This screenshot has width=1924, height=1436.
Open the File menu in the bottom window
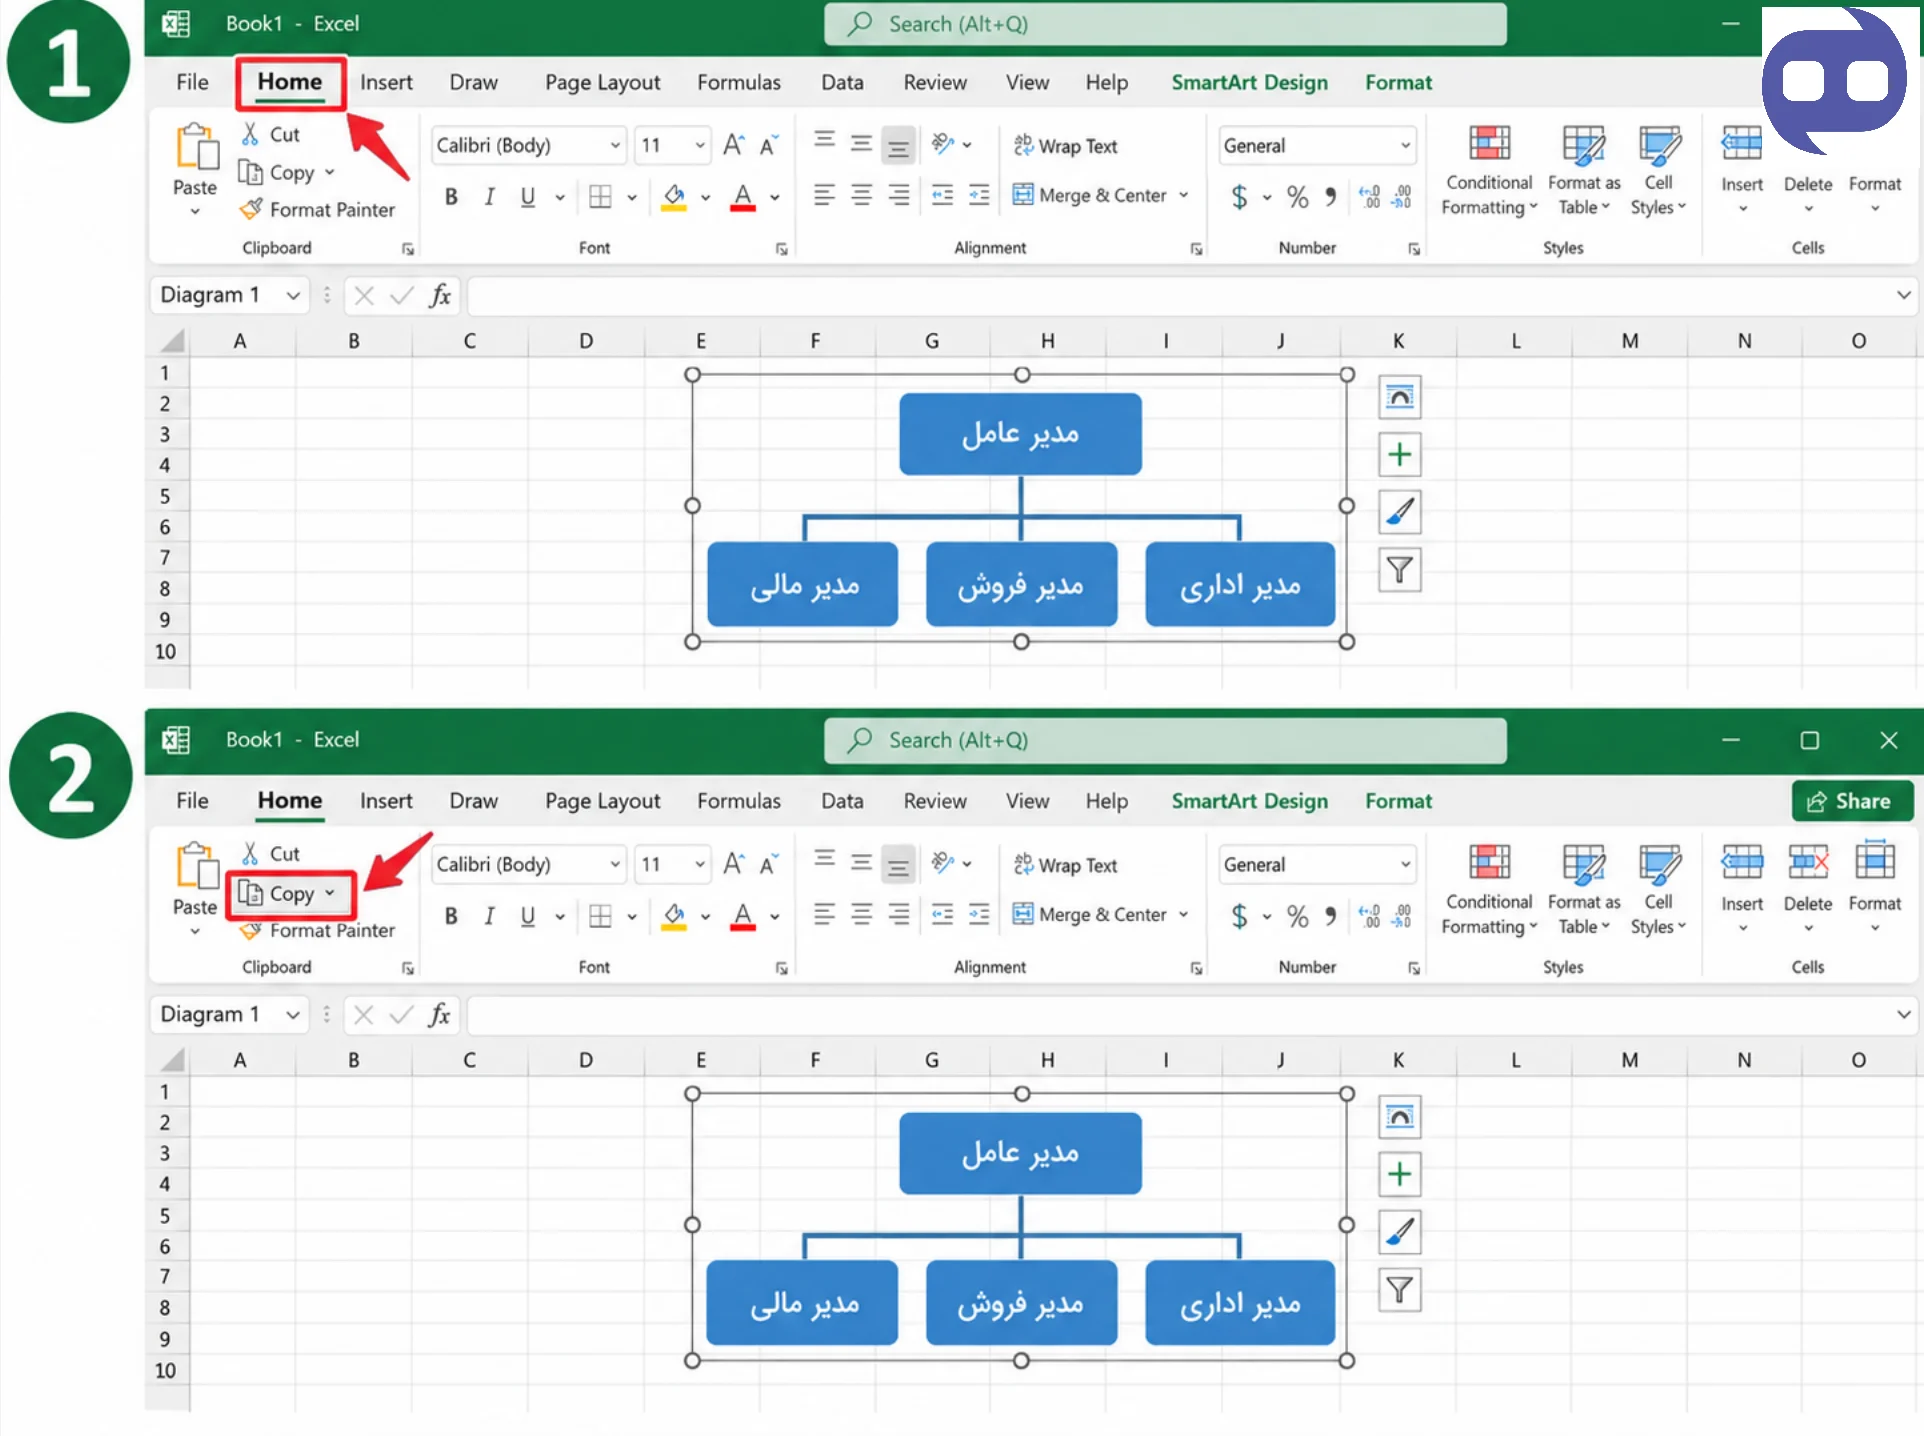pos(192,801)
